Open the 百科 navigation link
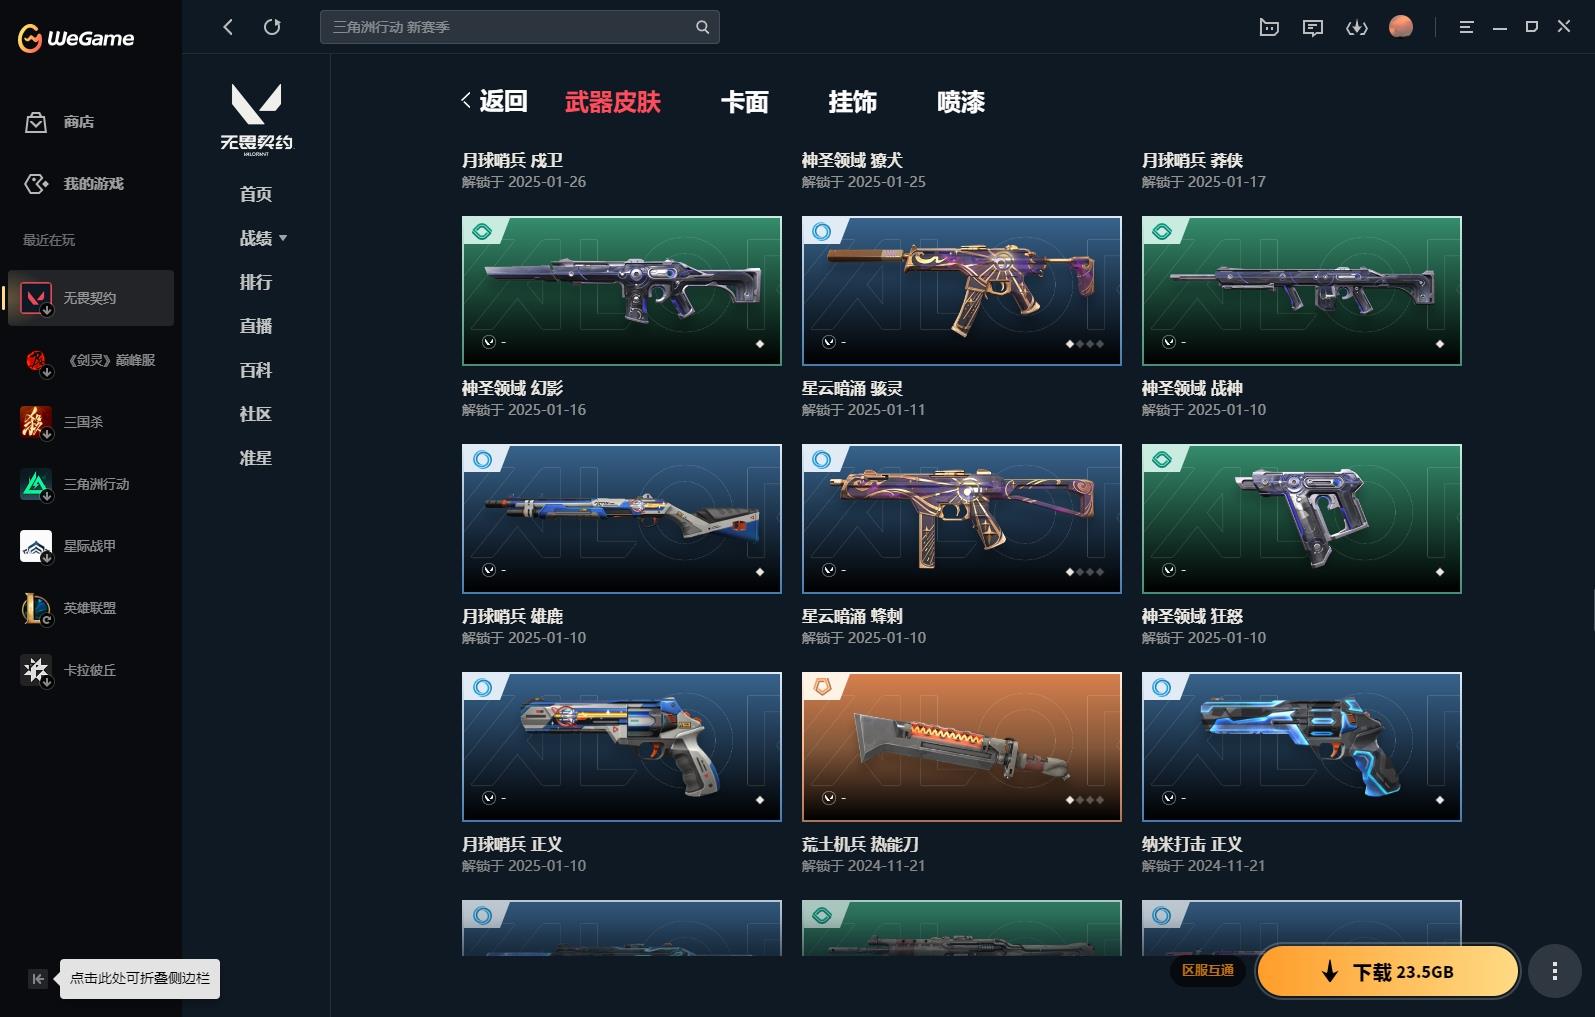The image size is (1595, 1017). click(256, 370)
